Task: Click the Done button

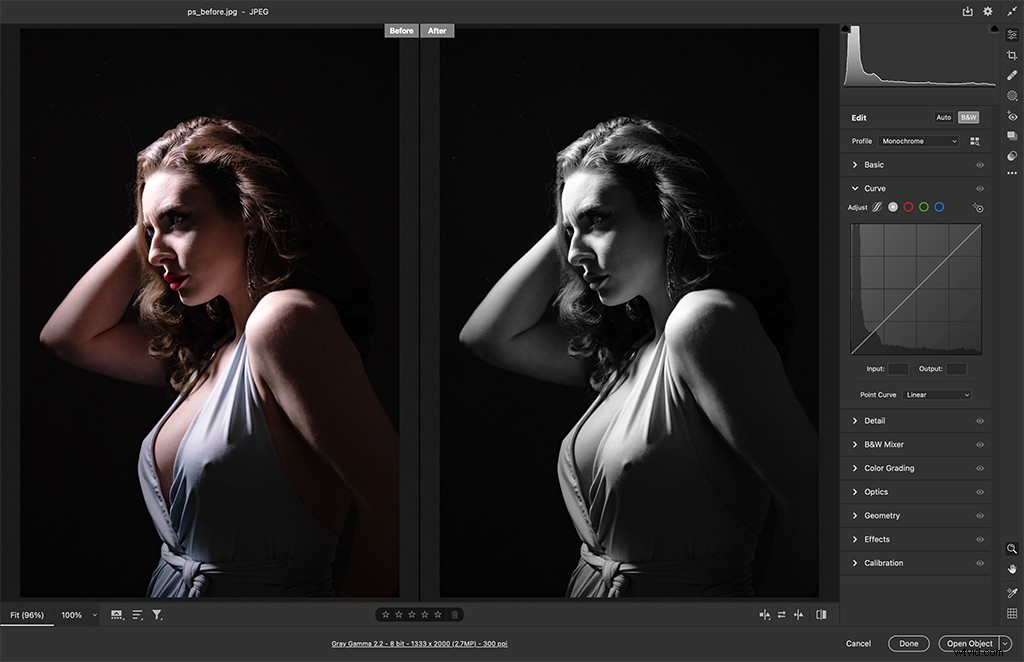Action: (x=908, y=644)
